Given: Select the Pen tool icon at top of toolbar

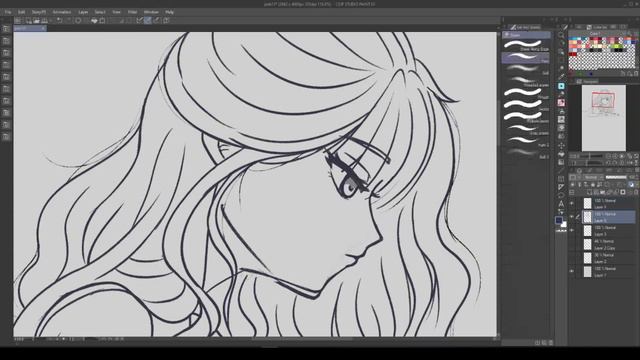Looking at the screenshot, I should point(565,27).
